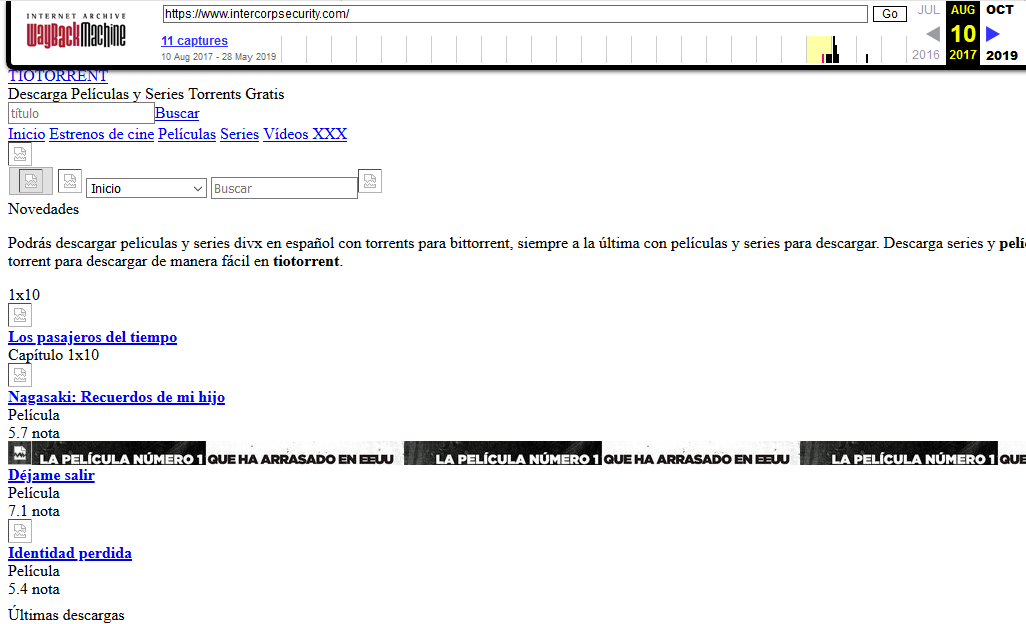This screenshot has height=624, width=1026.
Task: Click the 5.4 nota rating text
Action: tap(34, 589)
